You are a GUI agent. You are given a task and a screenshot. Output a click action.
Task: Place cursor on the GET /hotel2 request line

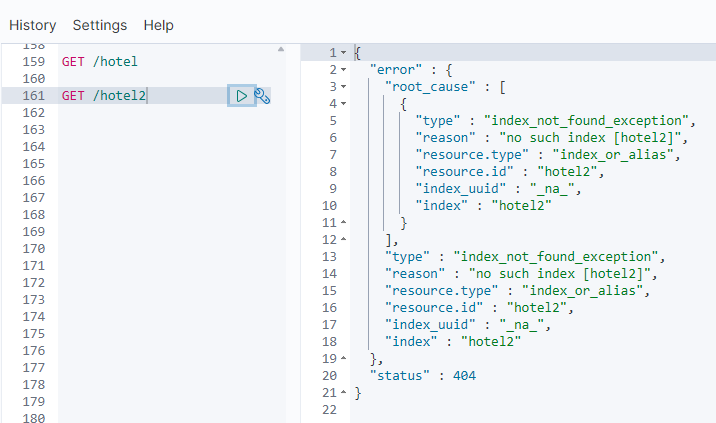click(104, 96)
